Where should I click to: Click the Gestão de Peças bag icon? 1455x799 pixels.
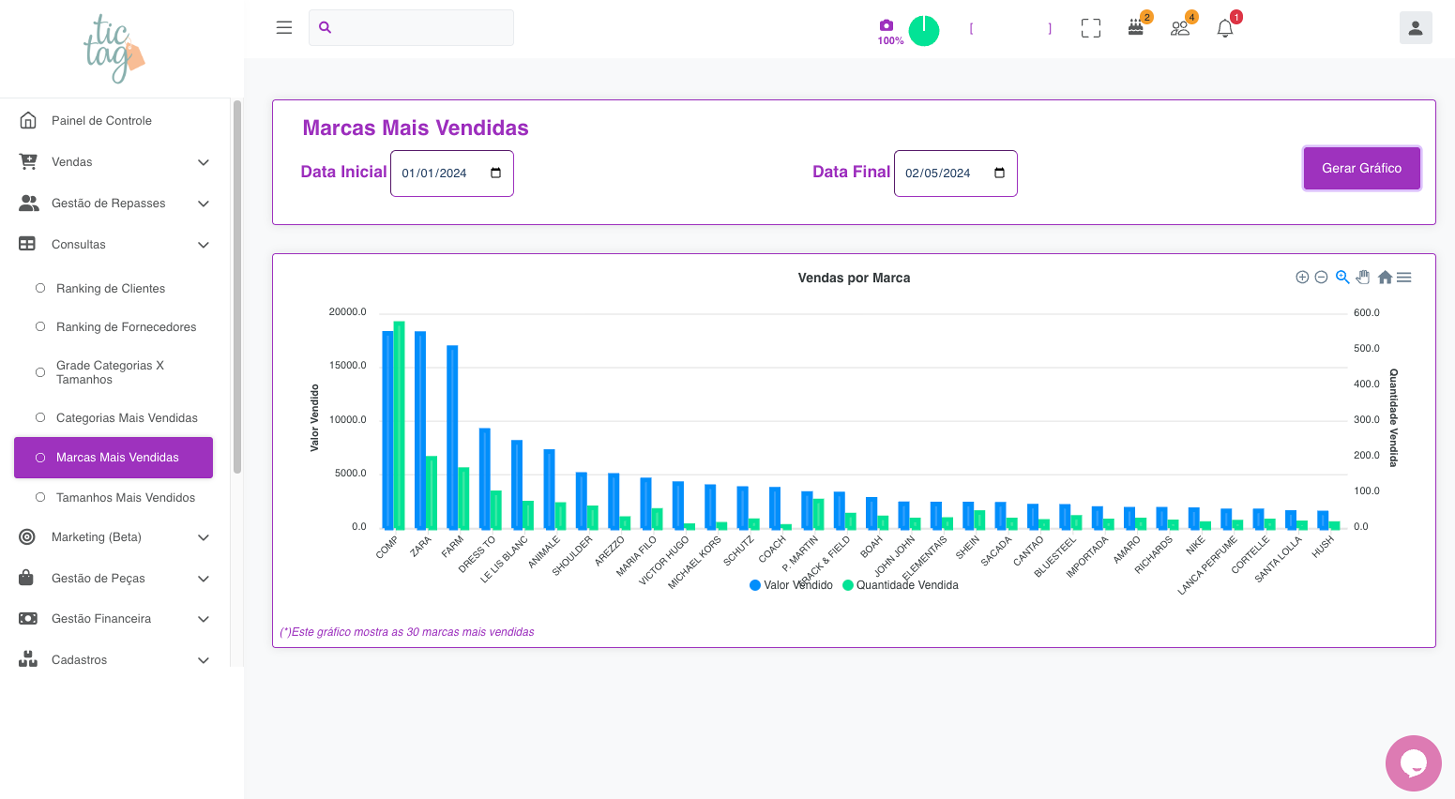tap(28, 578)
